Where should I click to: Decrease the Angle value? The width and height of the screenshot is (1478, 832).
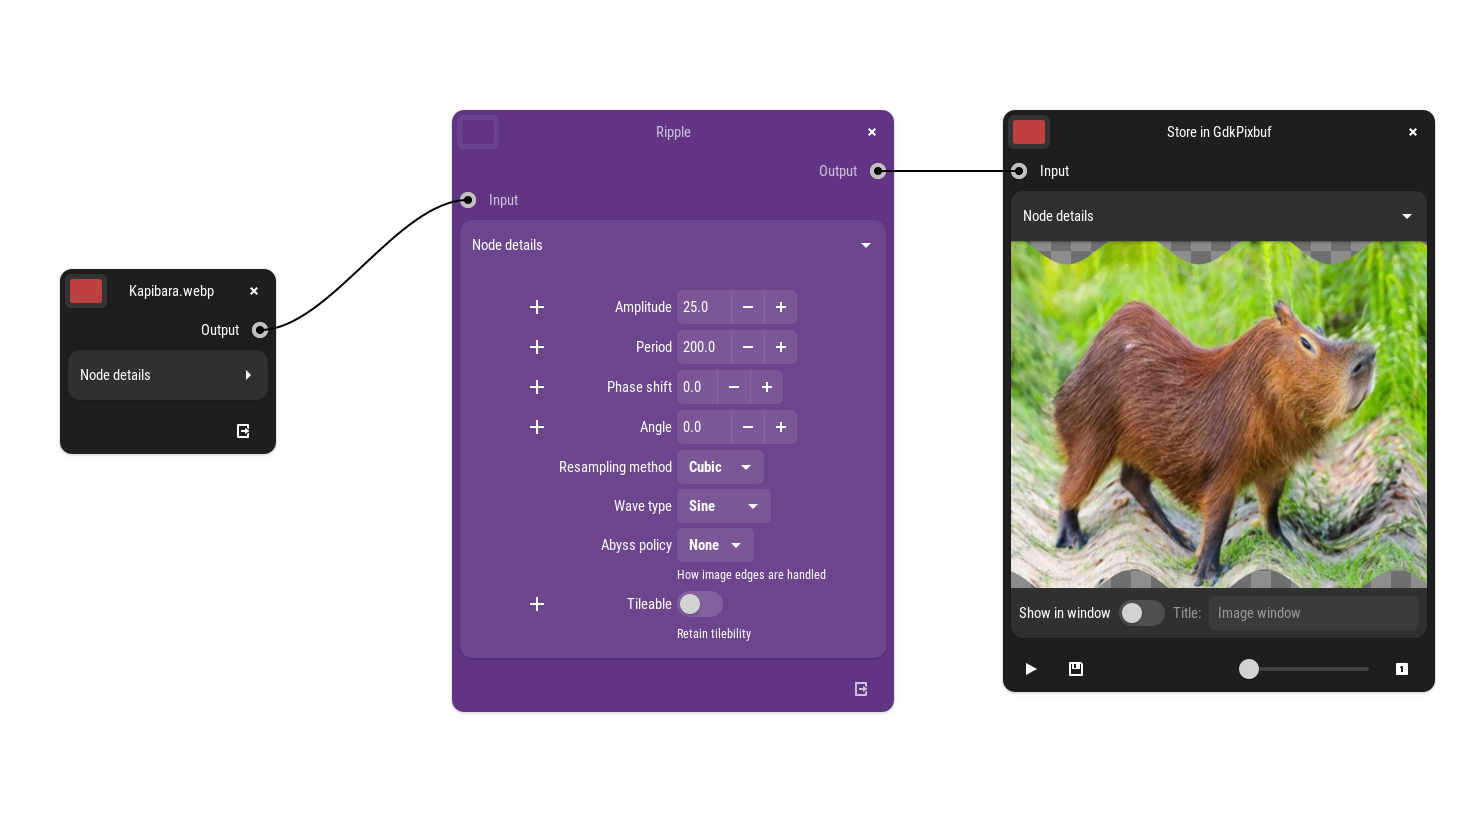[748, 427]
